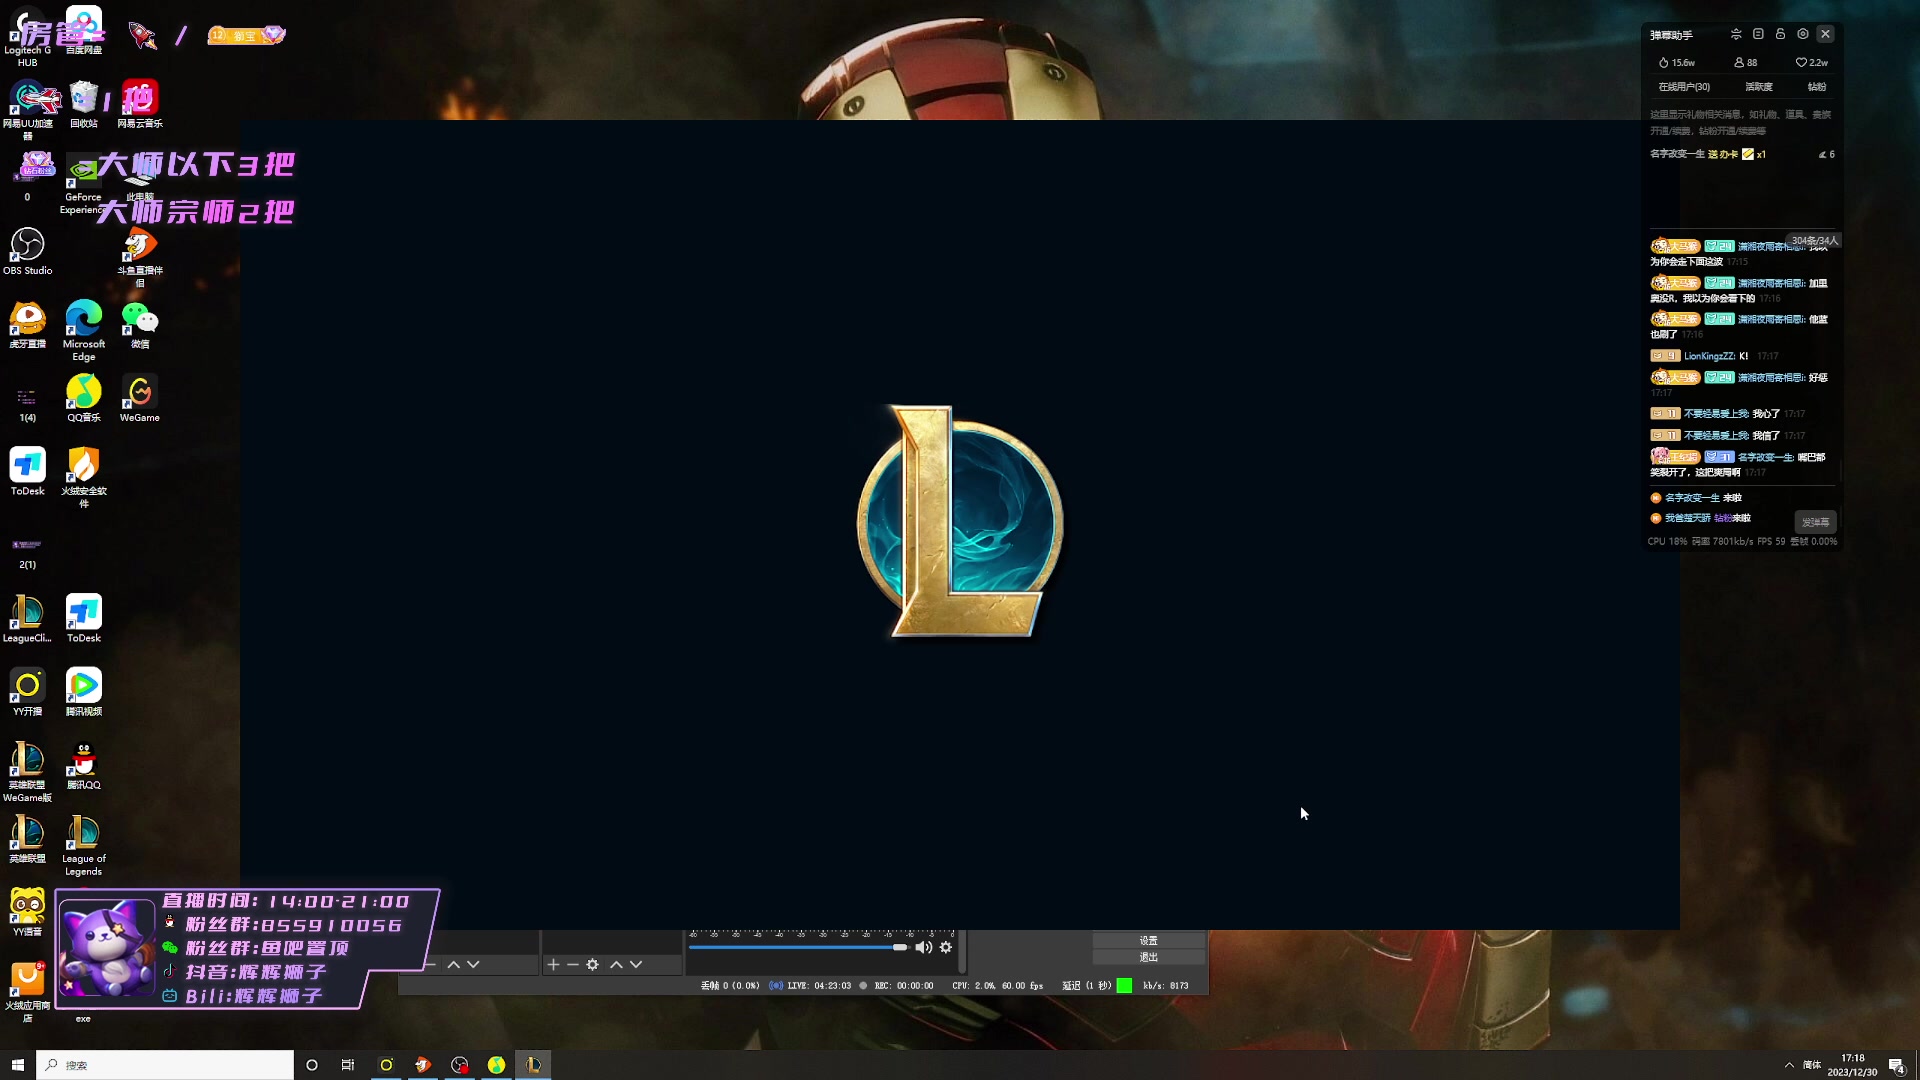Click the 弹幕助手 list view icon

click(1758, 34)
